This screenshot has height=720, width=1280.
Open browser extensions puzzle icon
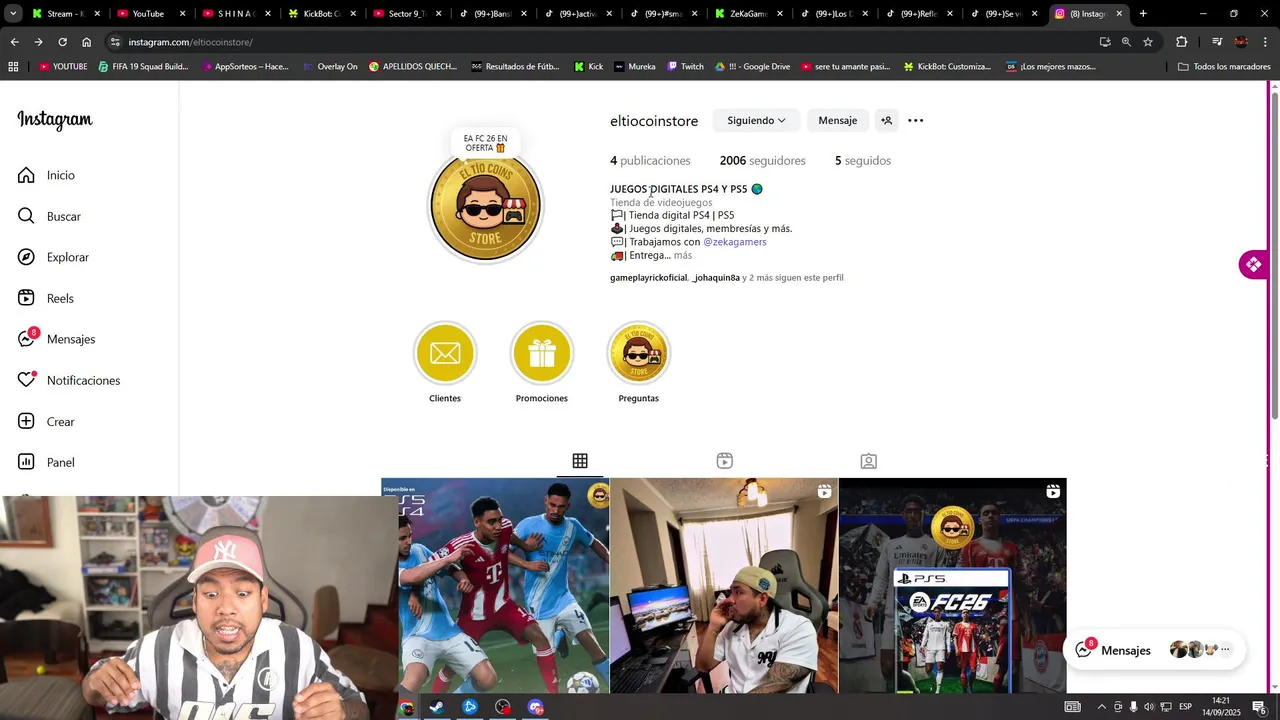1182,42
